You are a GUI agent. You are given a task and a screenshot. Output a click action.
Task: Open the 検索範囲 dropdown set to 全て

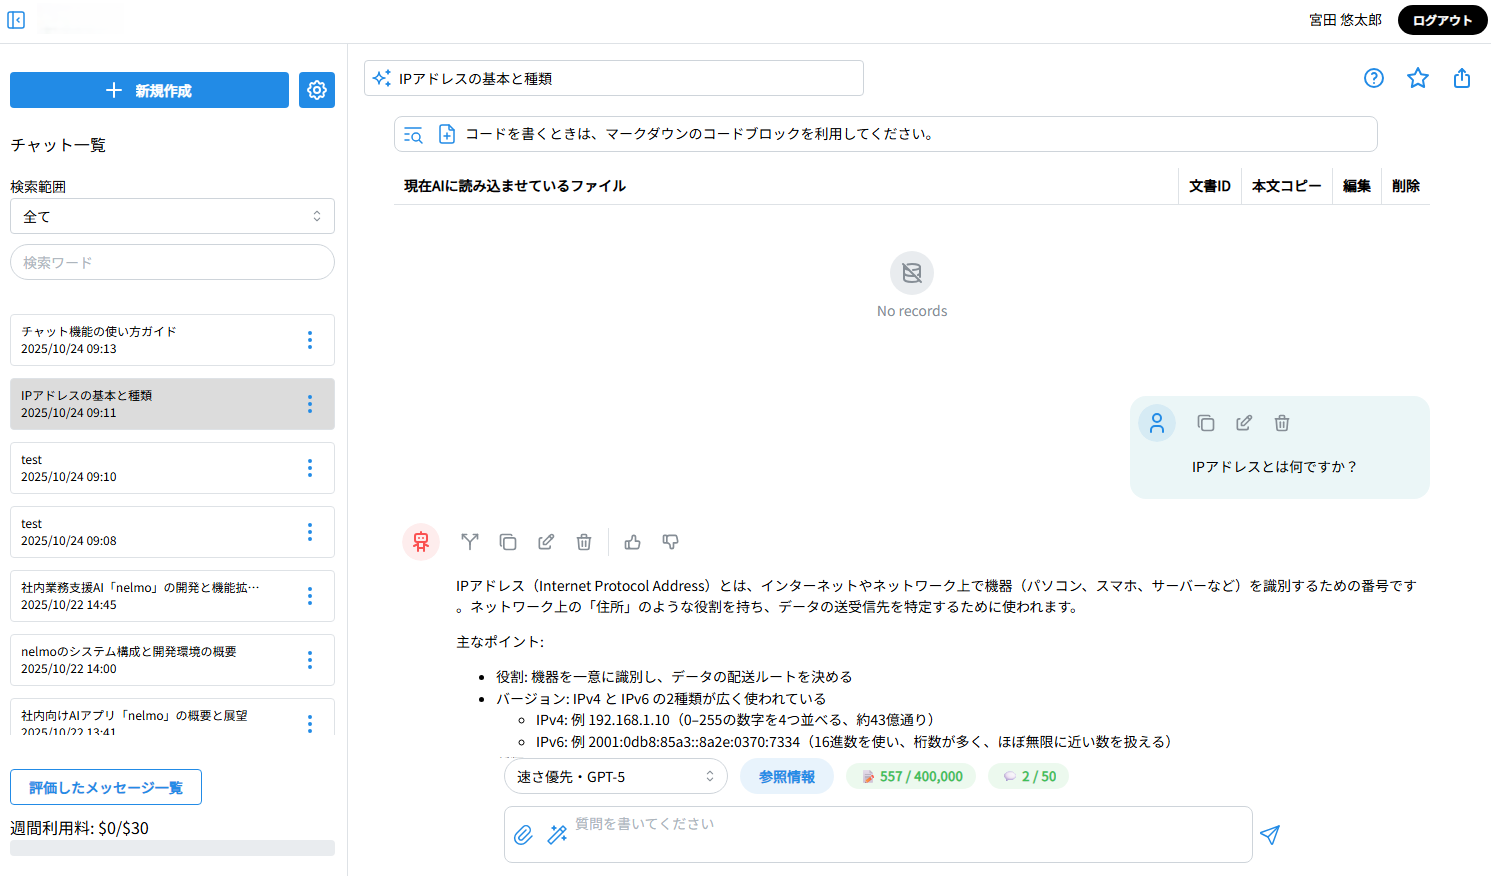172,216
